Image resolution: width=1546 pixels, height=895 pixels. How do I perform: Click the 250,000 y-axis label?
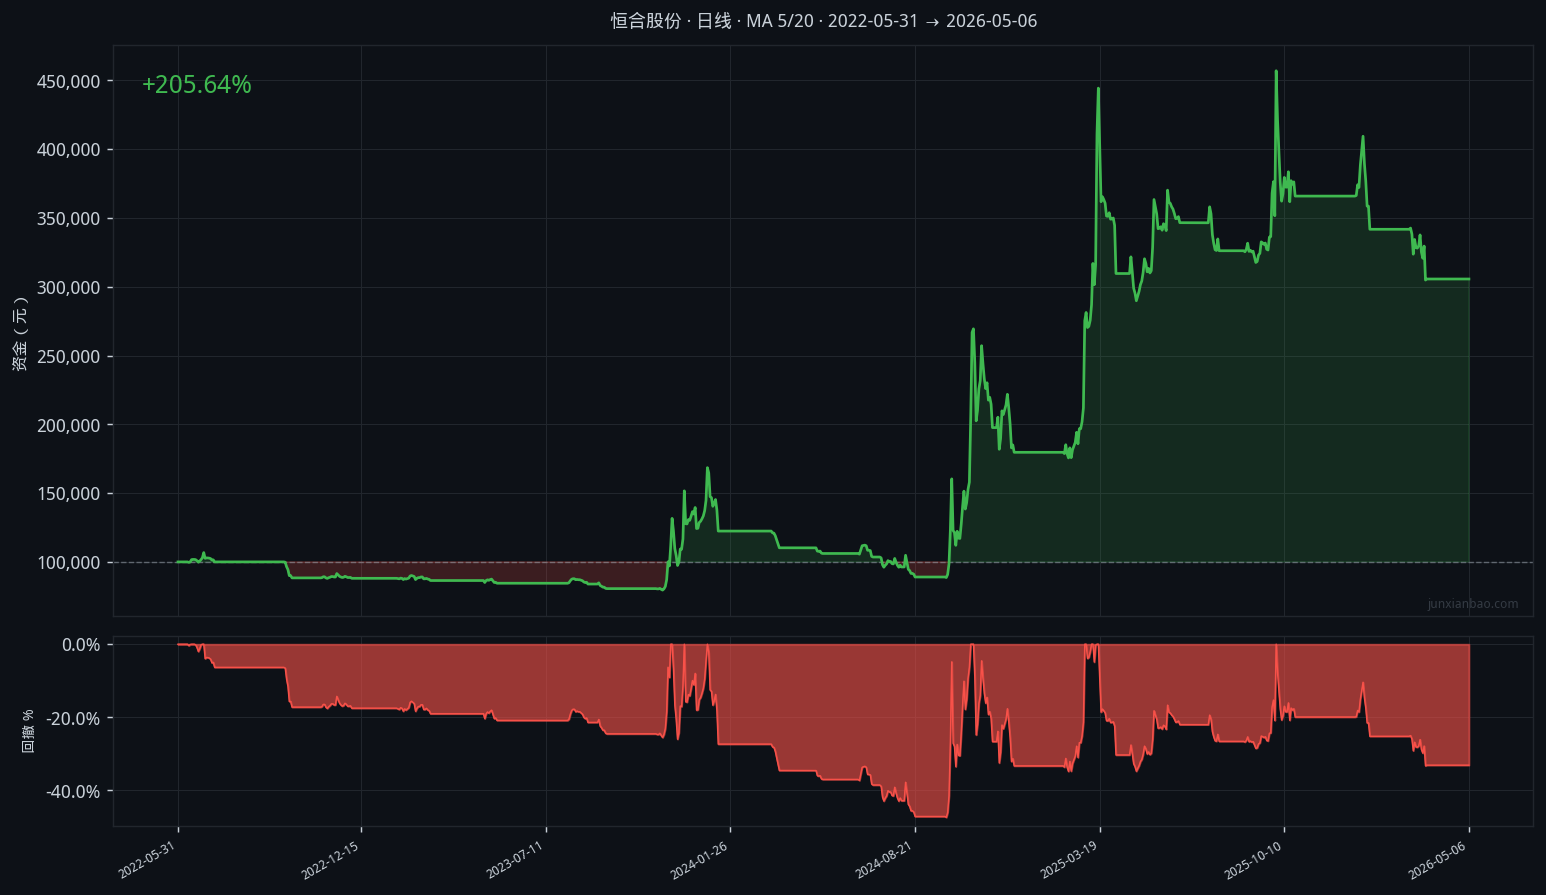(x=69, y=357)
